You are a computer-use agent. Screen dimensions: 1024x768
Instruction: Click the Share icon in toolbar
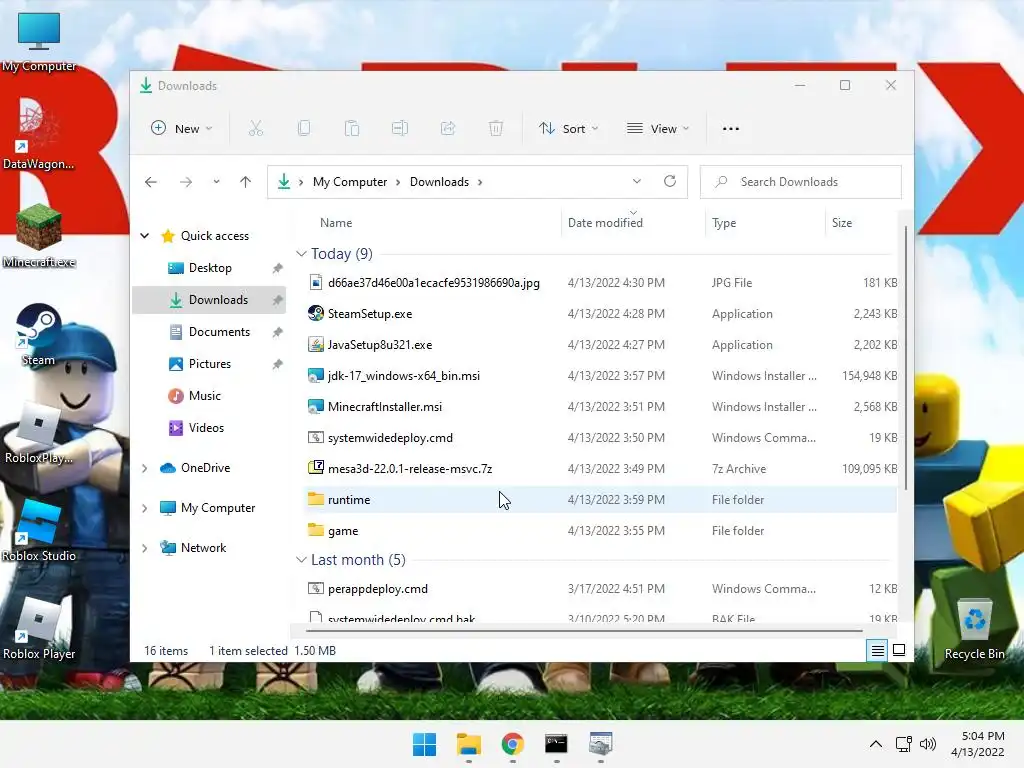448,129
